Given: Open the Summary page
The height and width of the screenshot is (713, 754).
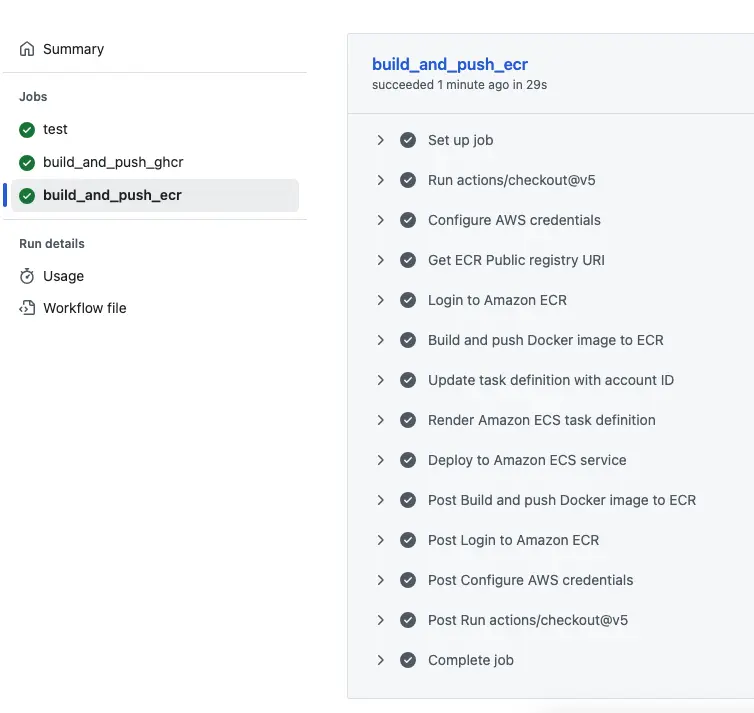Looking at the screenshot, I should (x=73, y=49).
